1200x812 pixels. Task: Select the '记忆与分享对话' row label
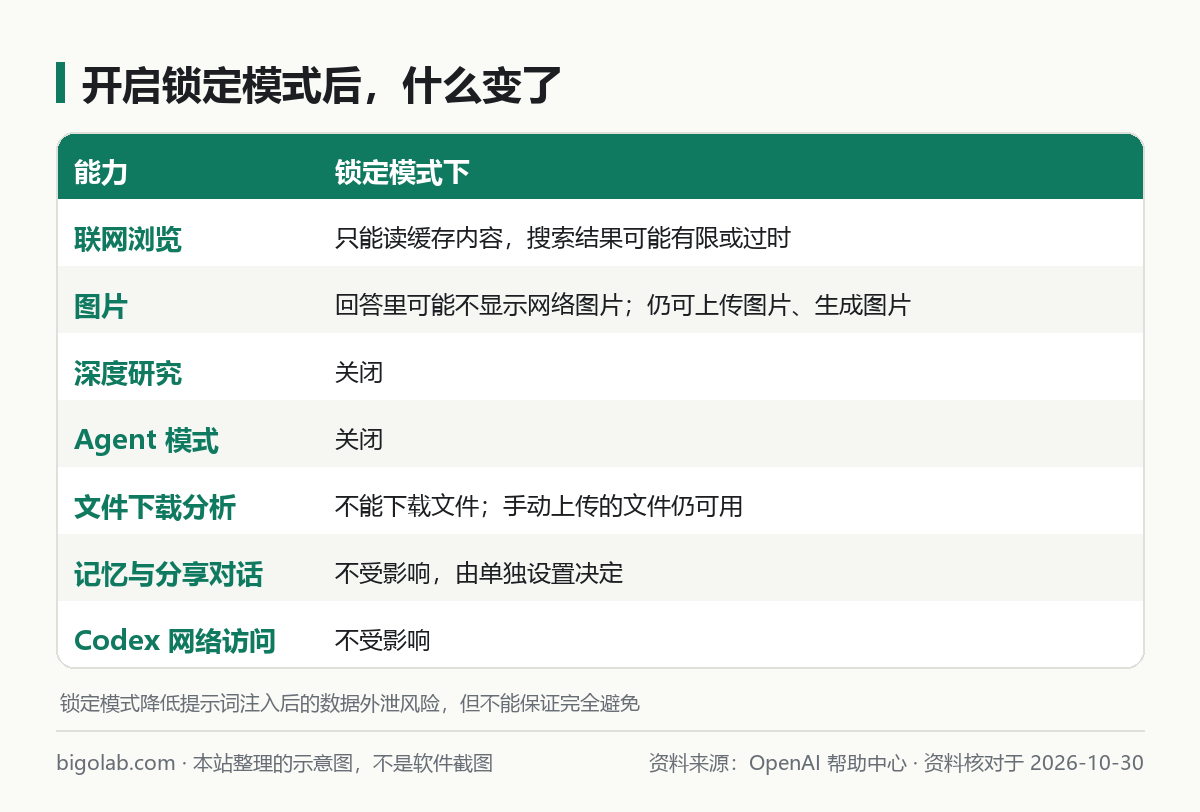168,575
